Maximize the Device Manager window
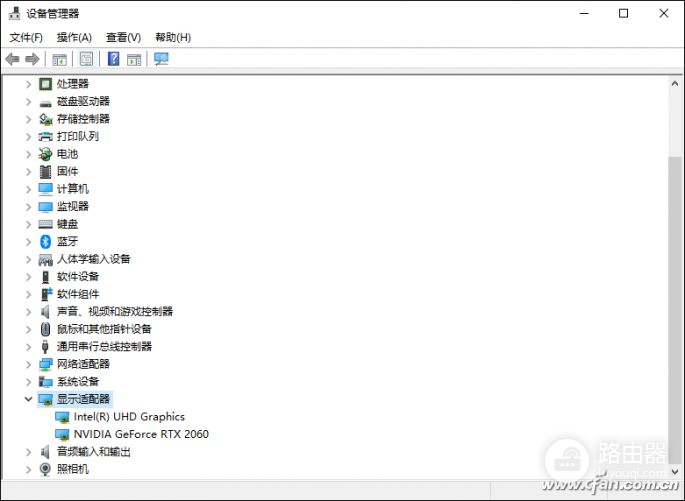This screenshot has height=501, width=685. click(623, 14)
